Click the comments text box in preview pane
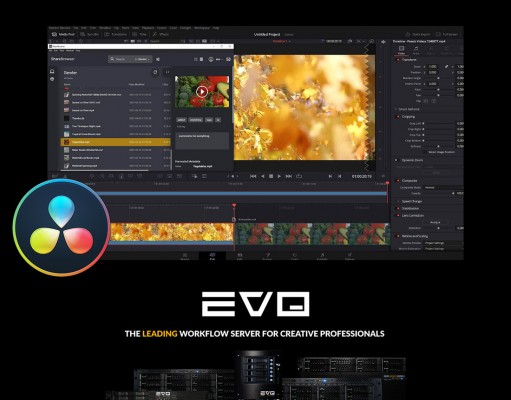 click(x=202, y=140)
